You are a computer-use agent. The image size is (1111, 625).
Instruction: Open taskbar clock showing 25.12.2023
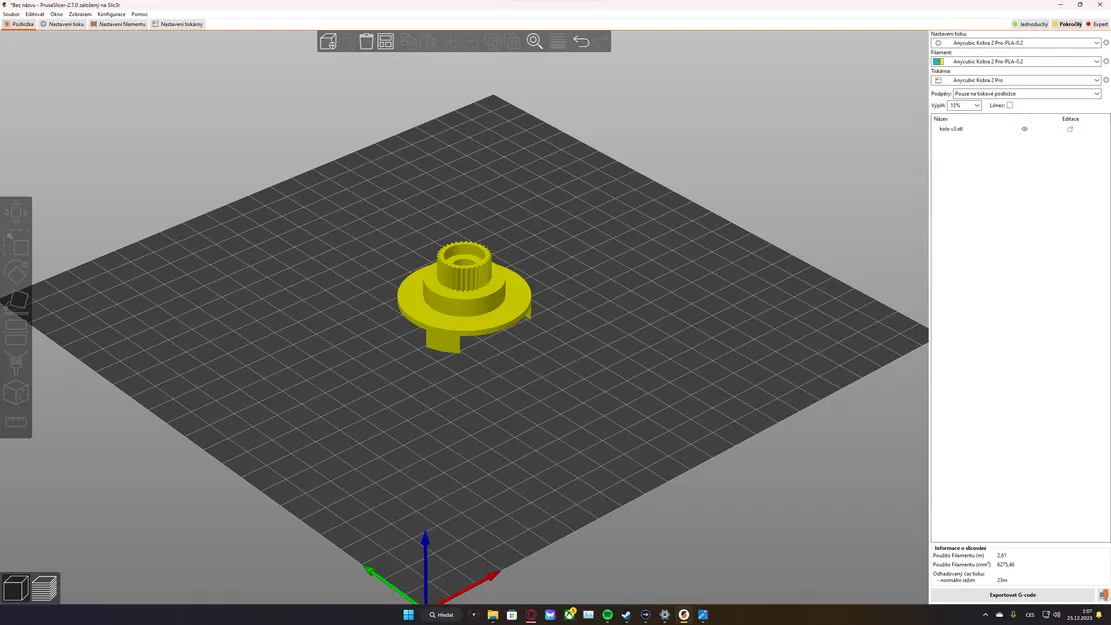coord(1082,615)
